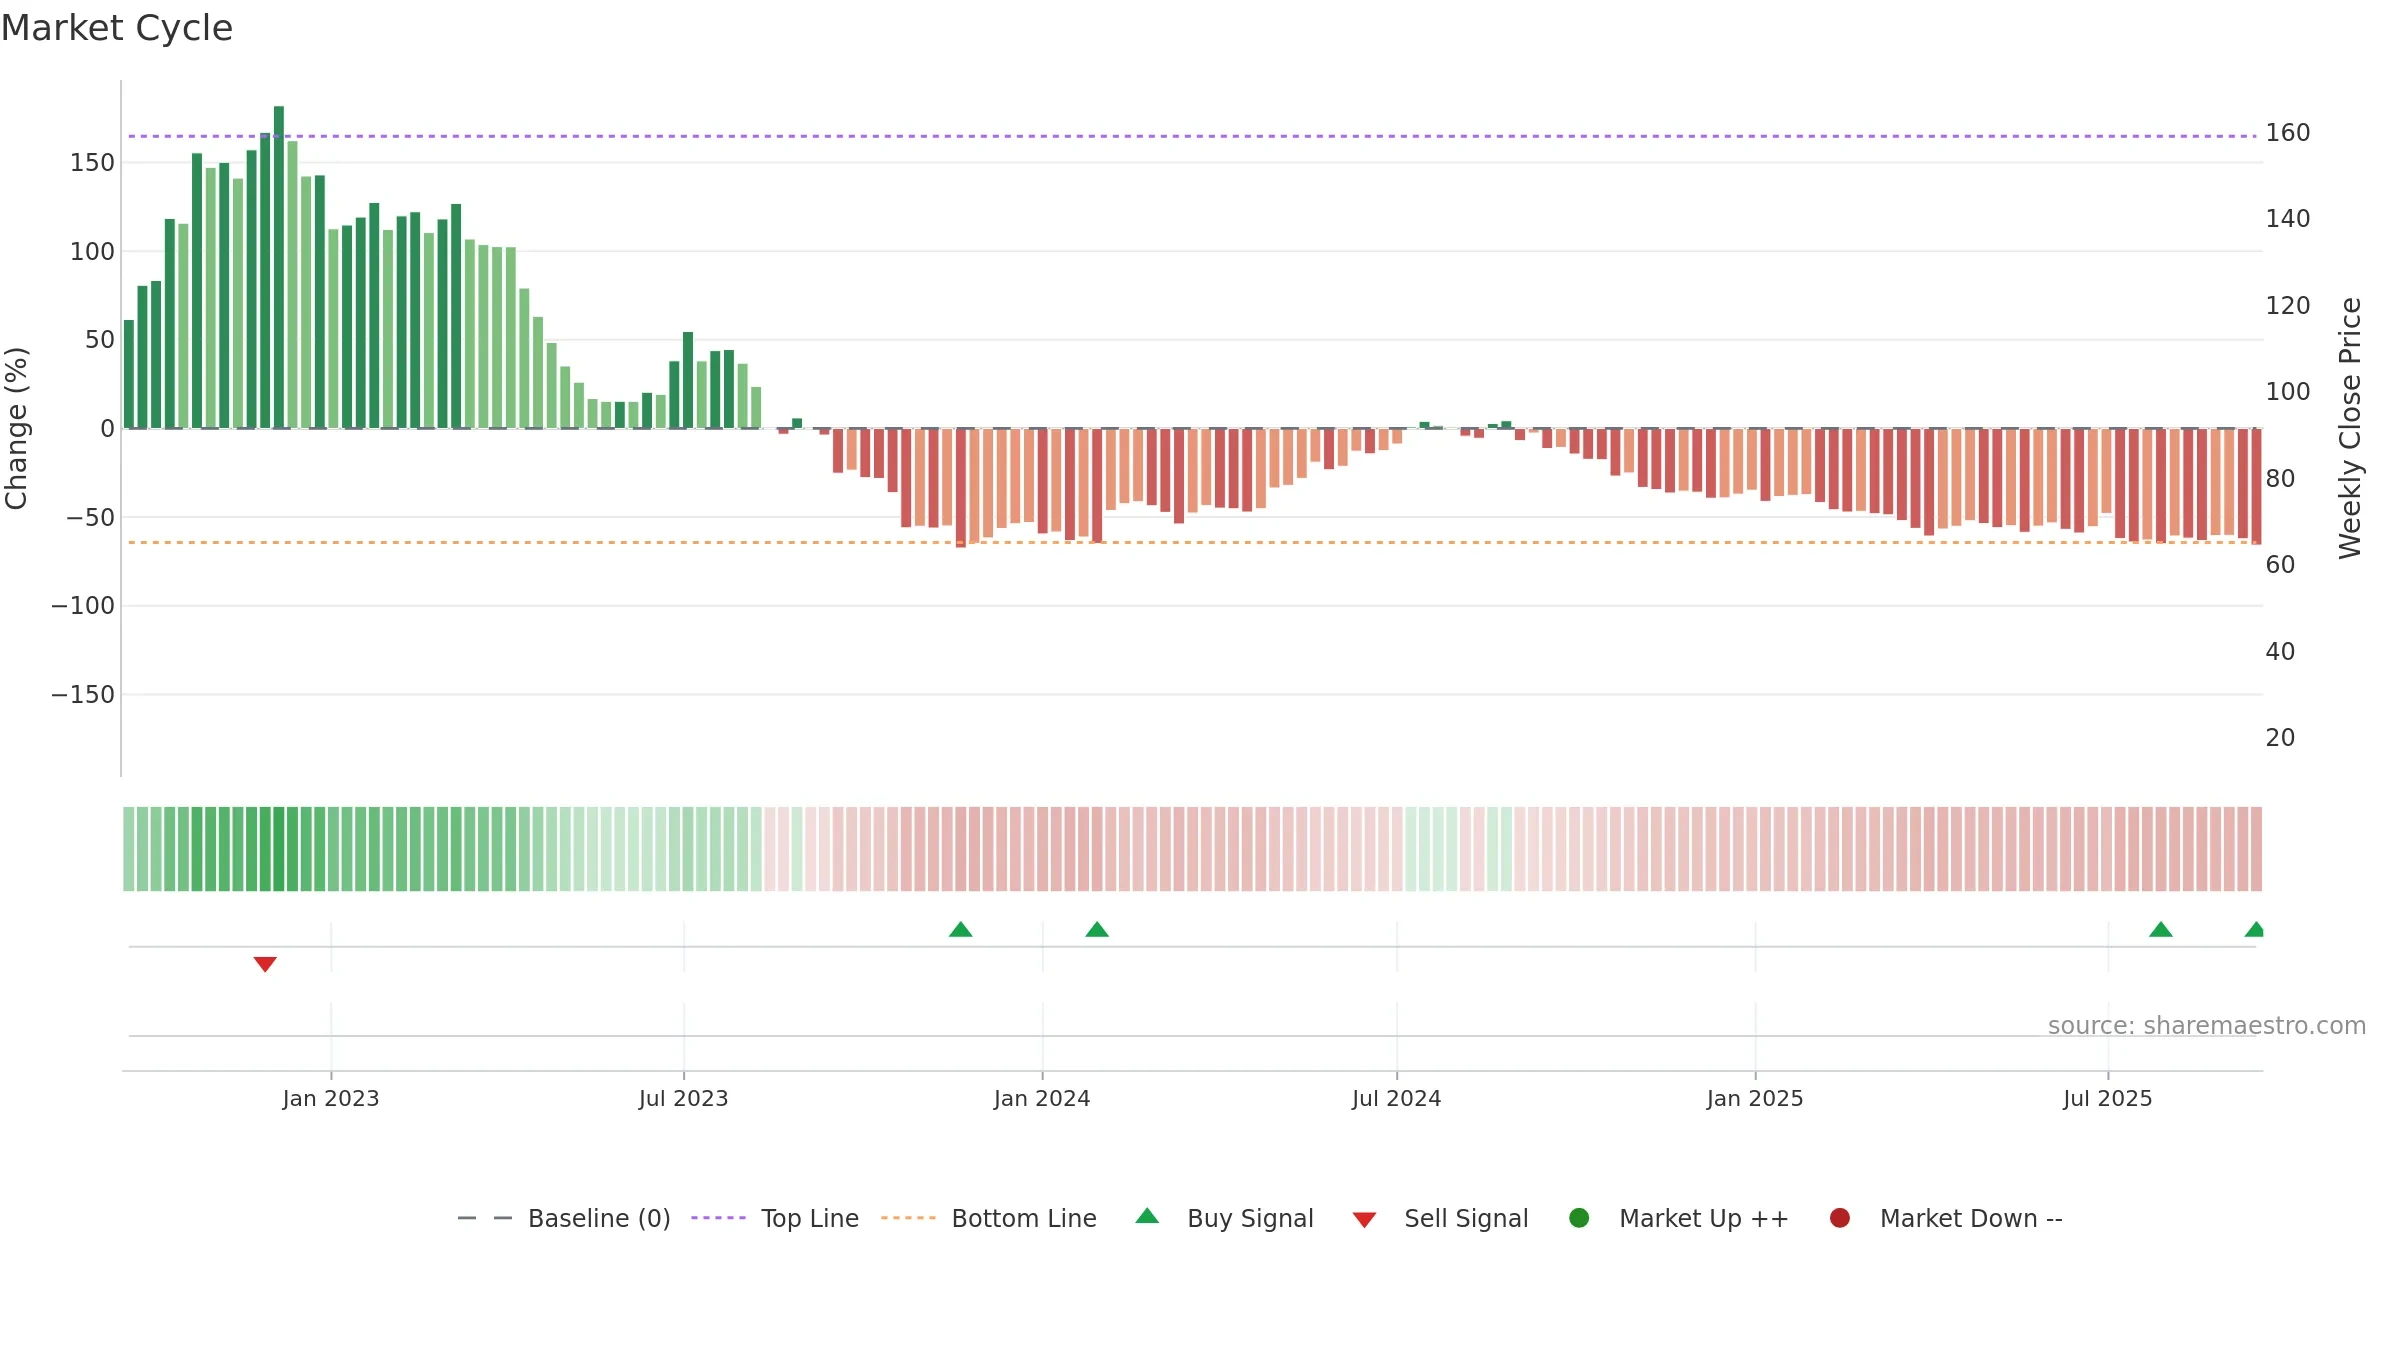2400x1350 pixels.
Task: Click the buy signal triangle just after Jul 2025
Action: [2161, 929]
